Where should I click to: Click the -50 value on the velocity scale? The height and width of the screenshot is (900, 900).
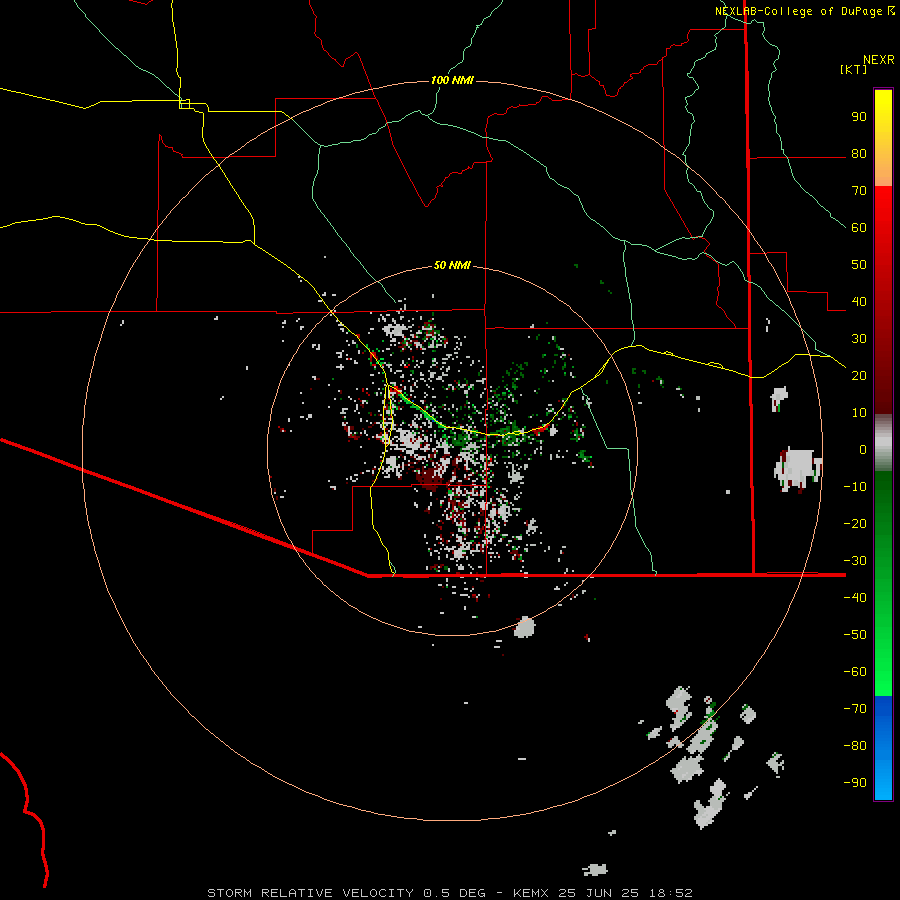(855, 635)
